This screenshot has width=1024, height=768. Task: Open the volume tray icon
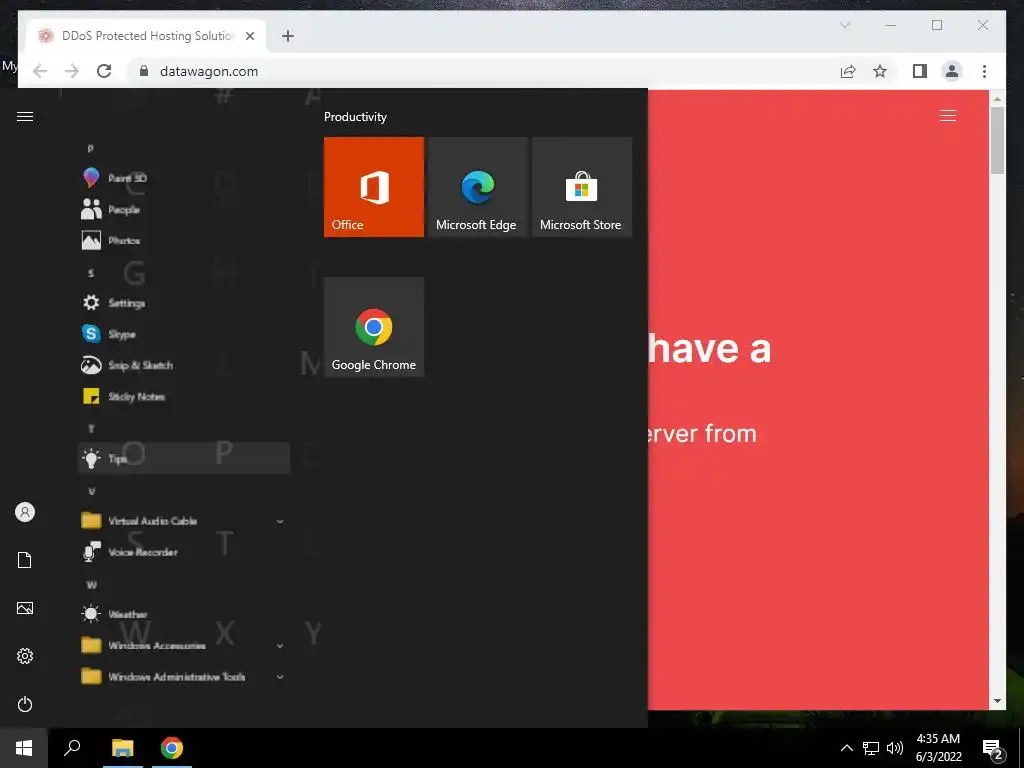coord(895,748)
